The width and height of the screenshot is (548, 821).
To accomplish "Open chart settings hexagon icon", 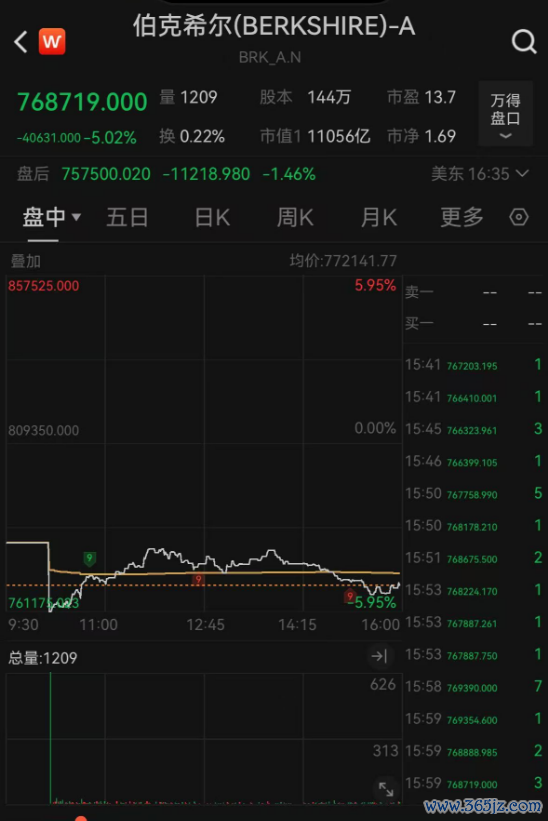I will pos(519,217).
